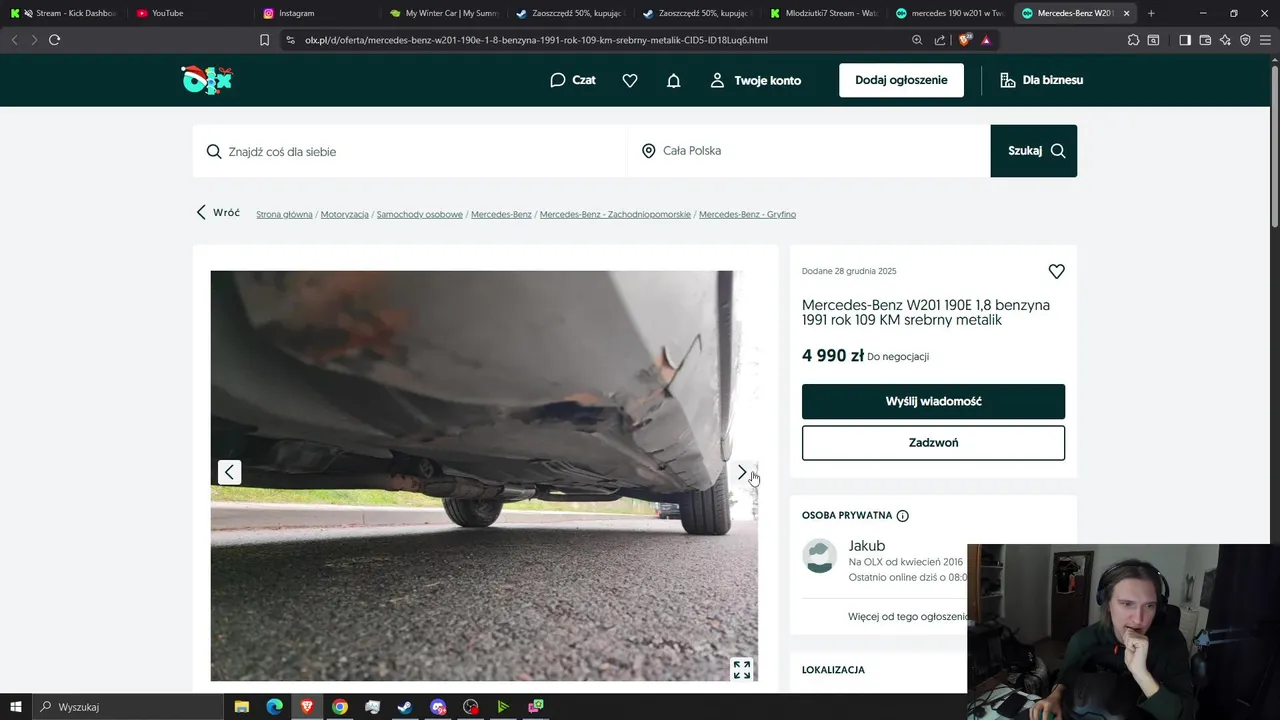Open 'Samochody osobowe' breadcrumb

pyautogui.click(x=420, y=214)
